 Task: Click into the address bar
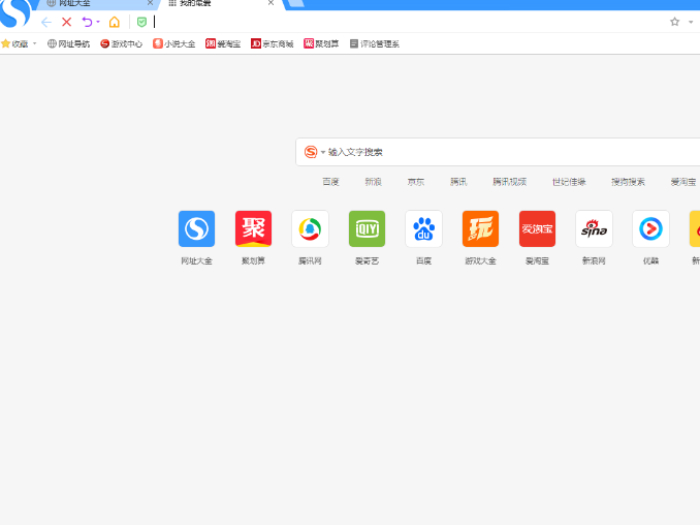[x=408, y=22]
